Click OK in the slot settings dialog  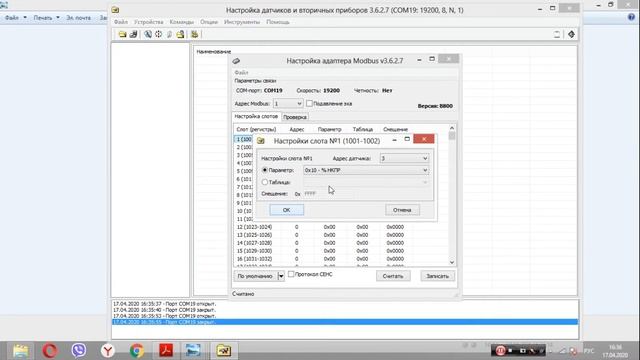click(287, 210)
